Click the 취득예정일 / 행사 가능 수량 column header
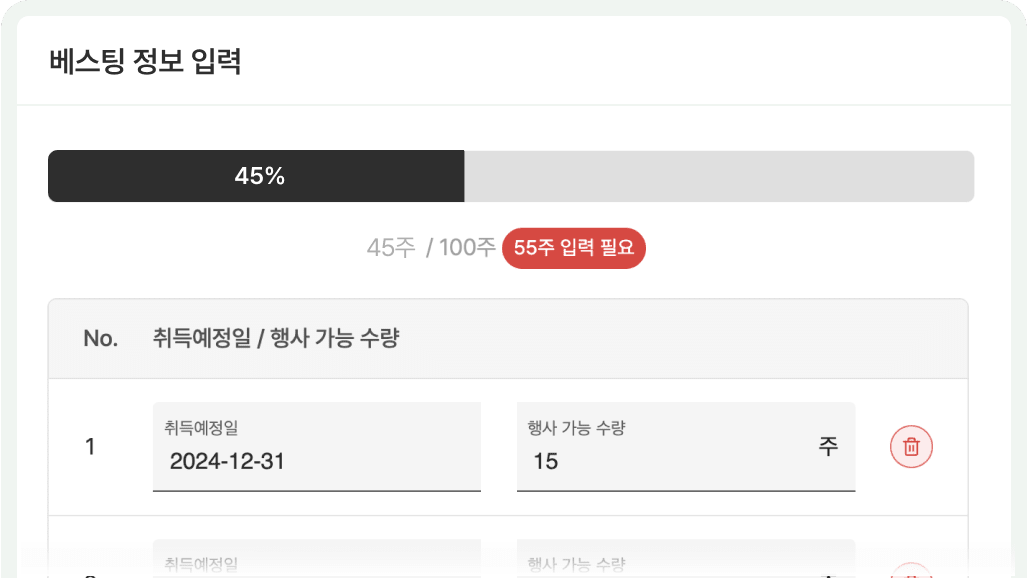1027x578 pixels. tap(276, 339)
